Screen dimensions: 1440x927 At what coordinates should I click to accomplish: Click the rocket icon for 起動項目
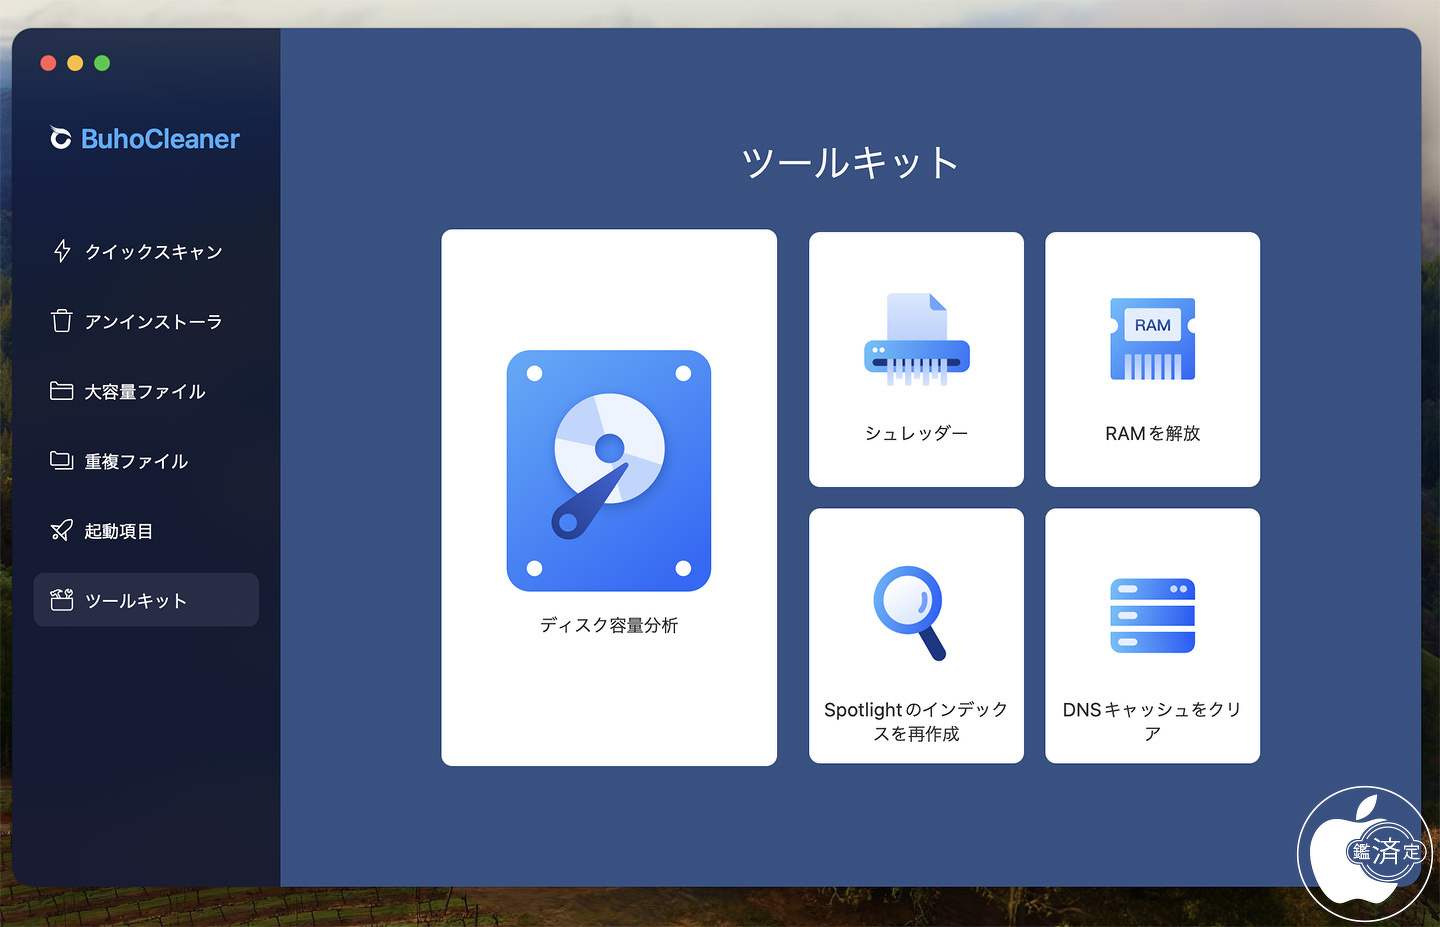[x=62, y=530]
